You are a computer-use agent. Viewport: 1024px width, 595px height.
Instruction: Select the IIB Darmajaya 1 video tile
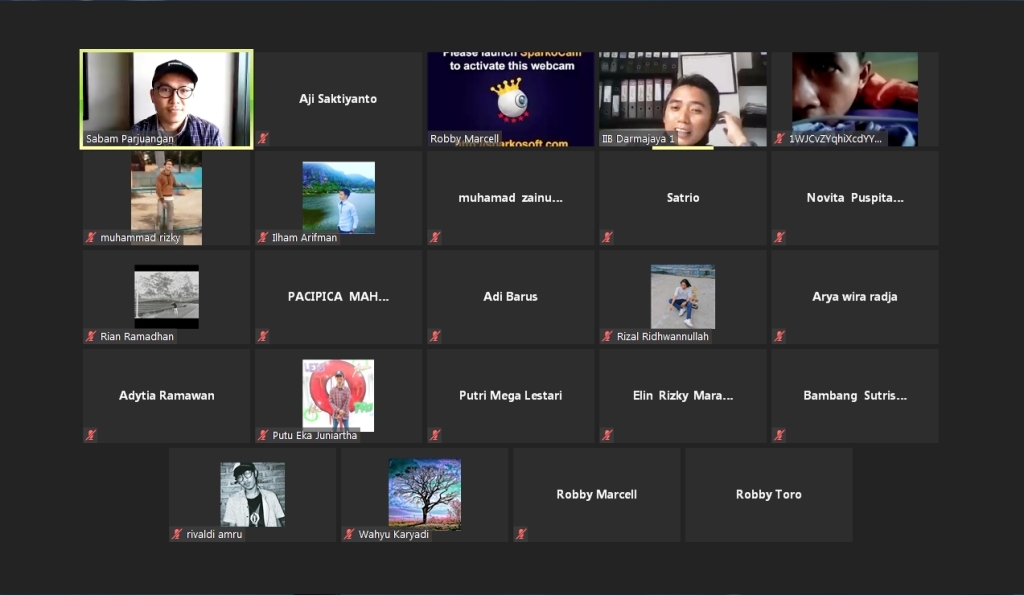tap(682, 99)
